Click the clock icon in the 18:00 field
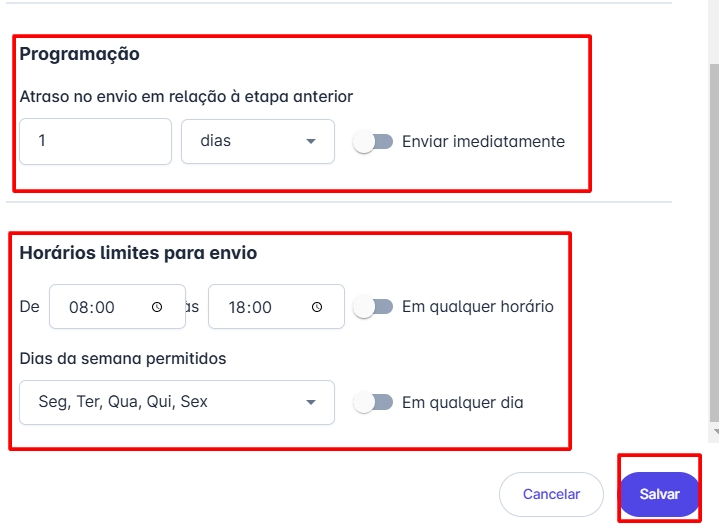This screenshot has height=529, width=719. click(x=317, y=308)
